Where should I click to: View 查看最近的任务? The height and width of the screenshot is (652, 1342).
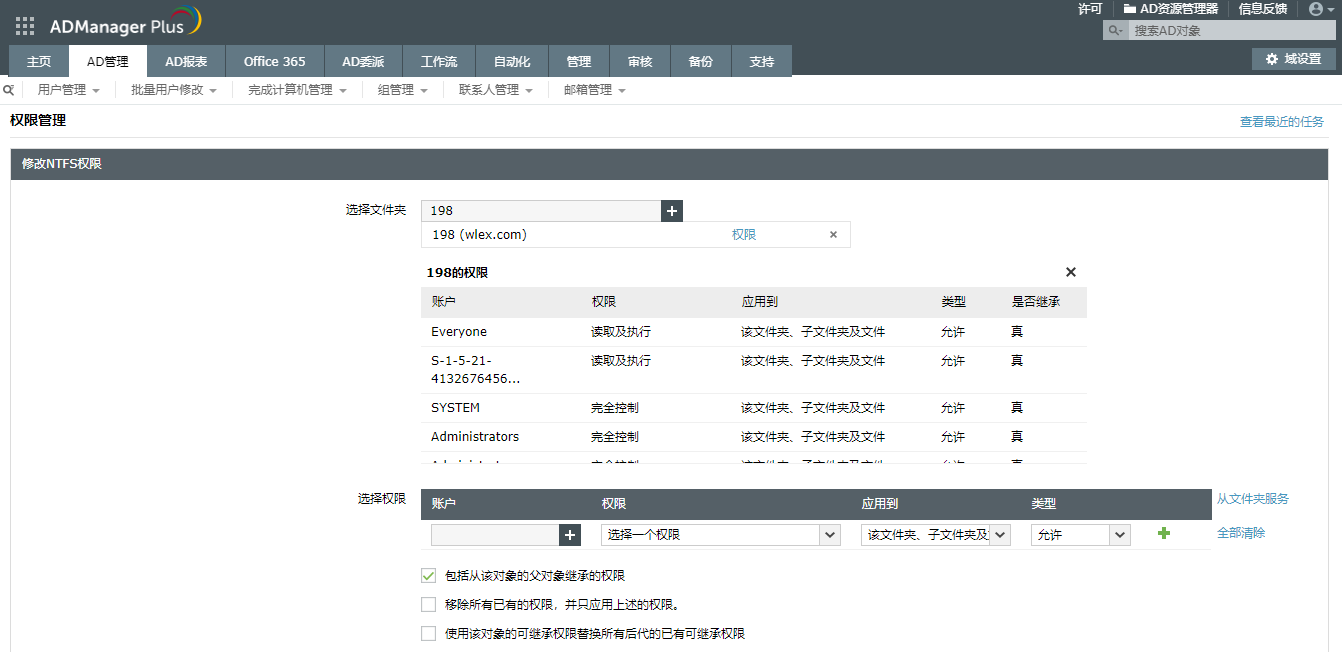1282,122
